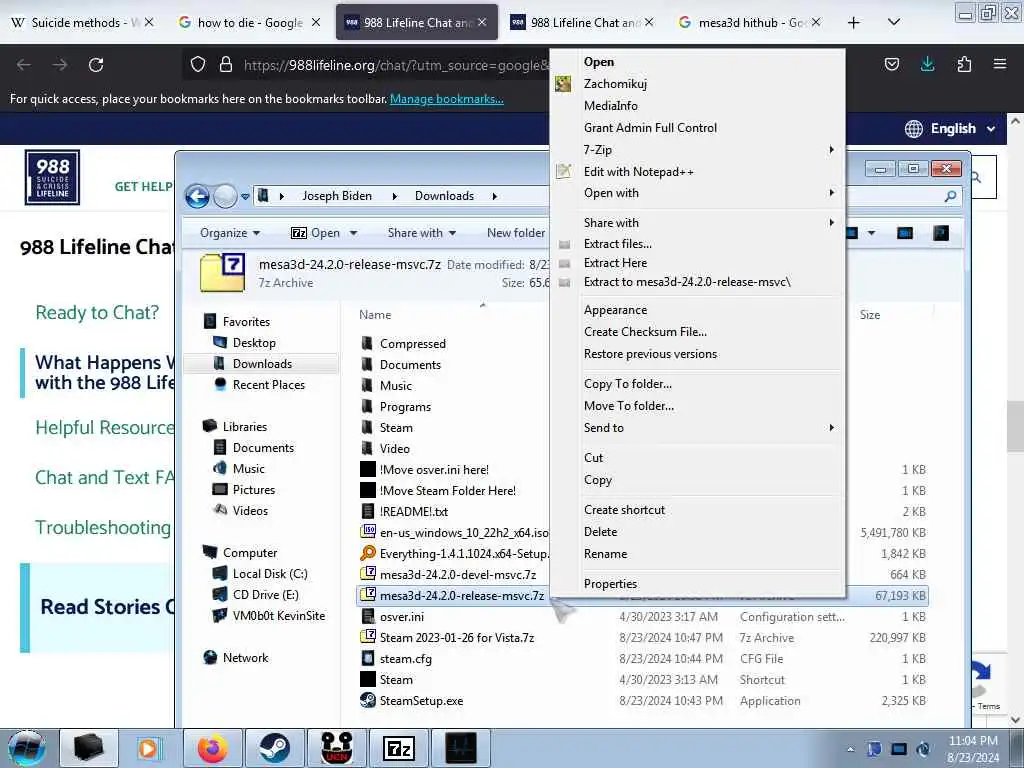Click the preview pane icon in Explorer toolbar
The width and height of the screenshot is (1024, 768).
(x=904, y=233)
